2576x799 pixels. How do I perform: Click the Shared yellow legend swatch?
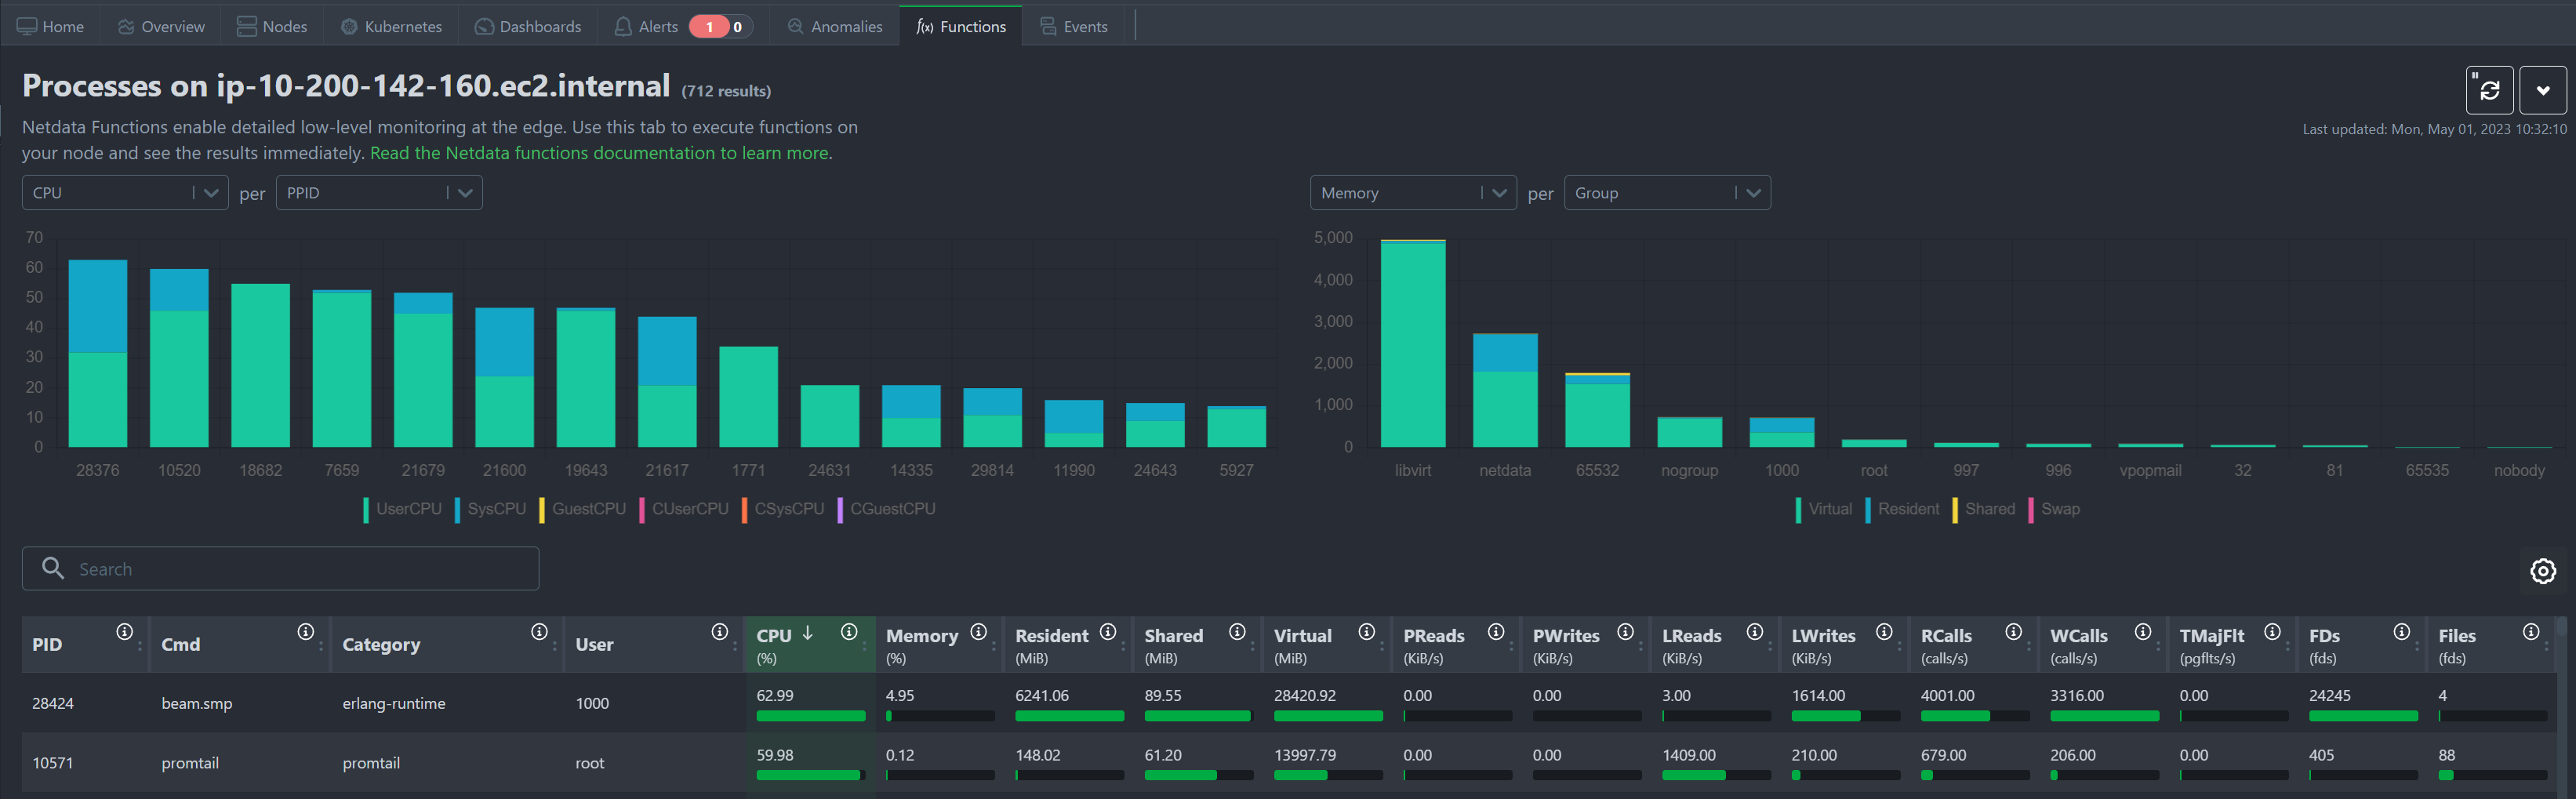[x=1955, y=510]
